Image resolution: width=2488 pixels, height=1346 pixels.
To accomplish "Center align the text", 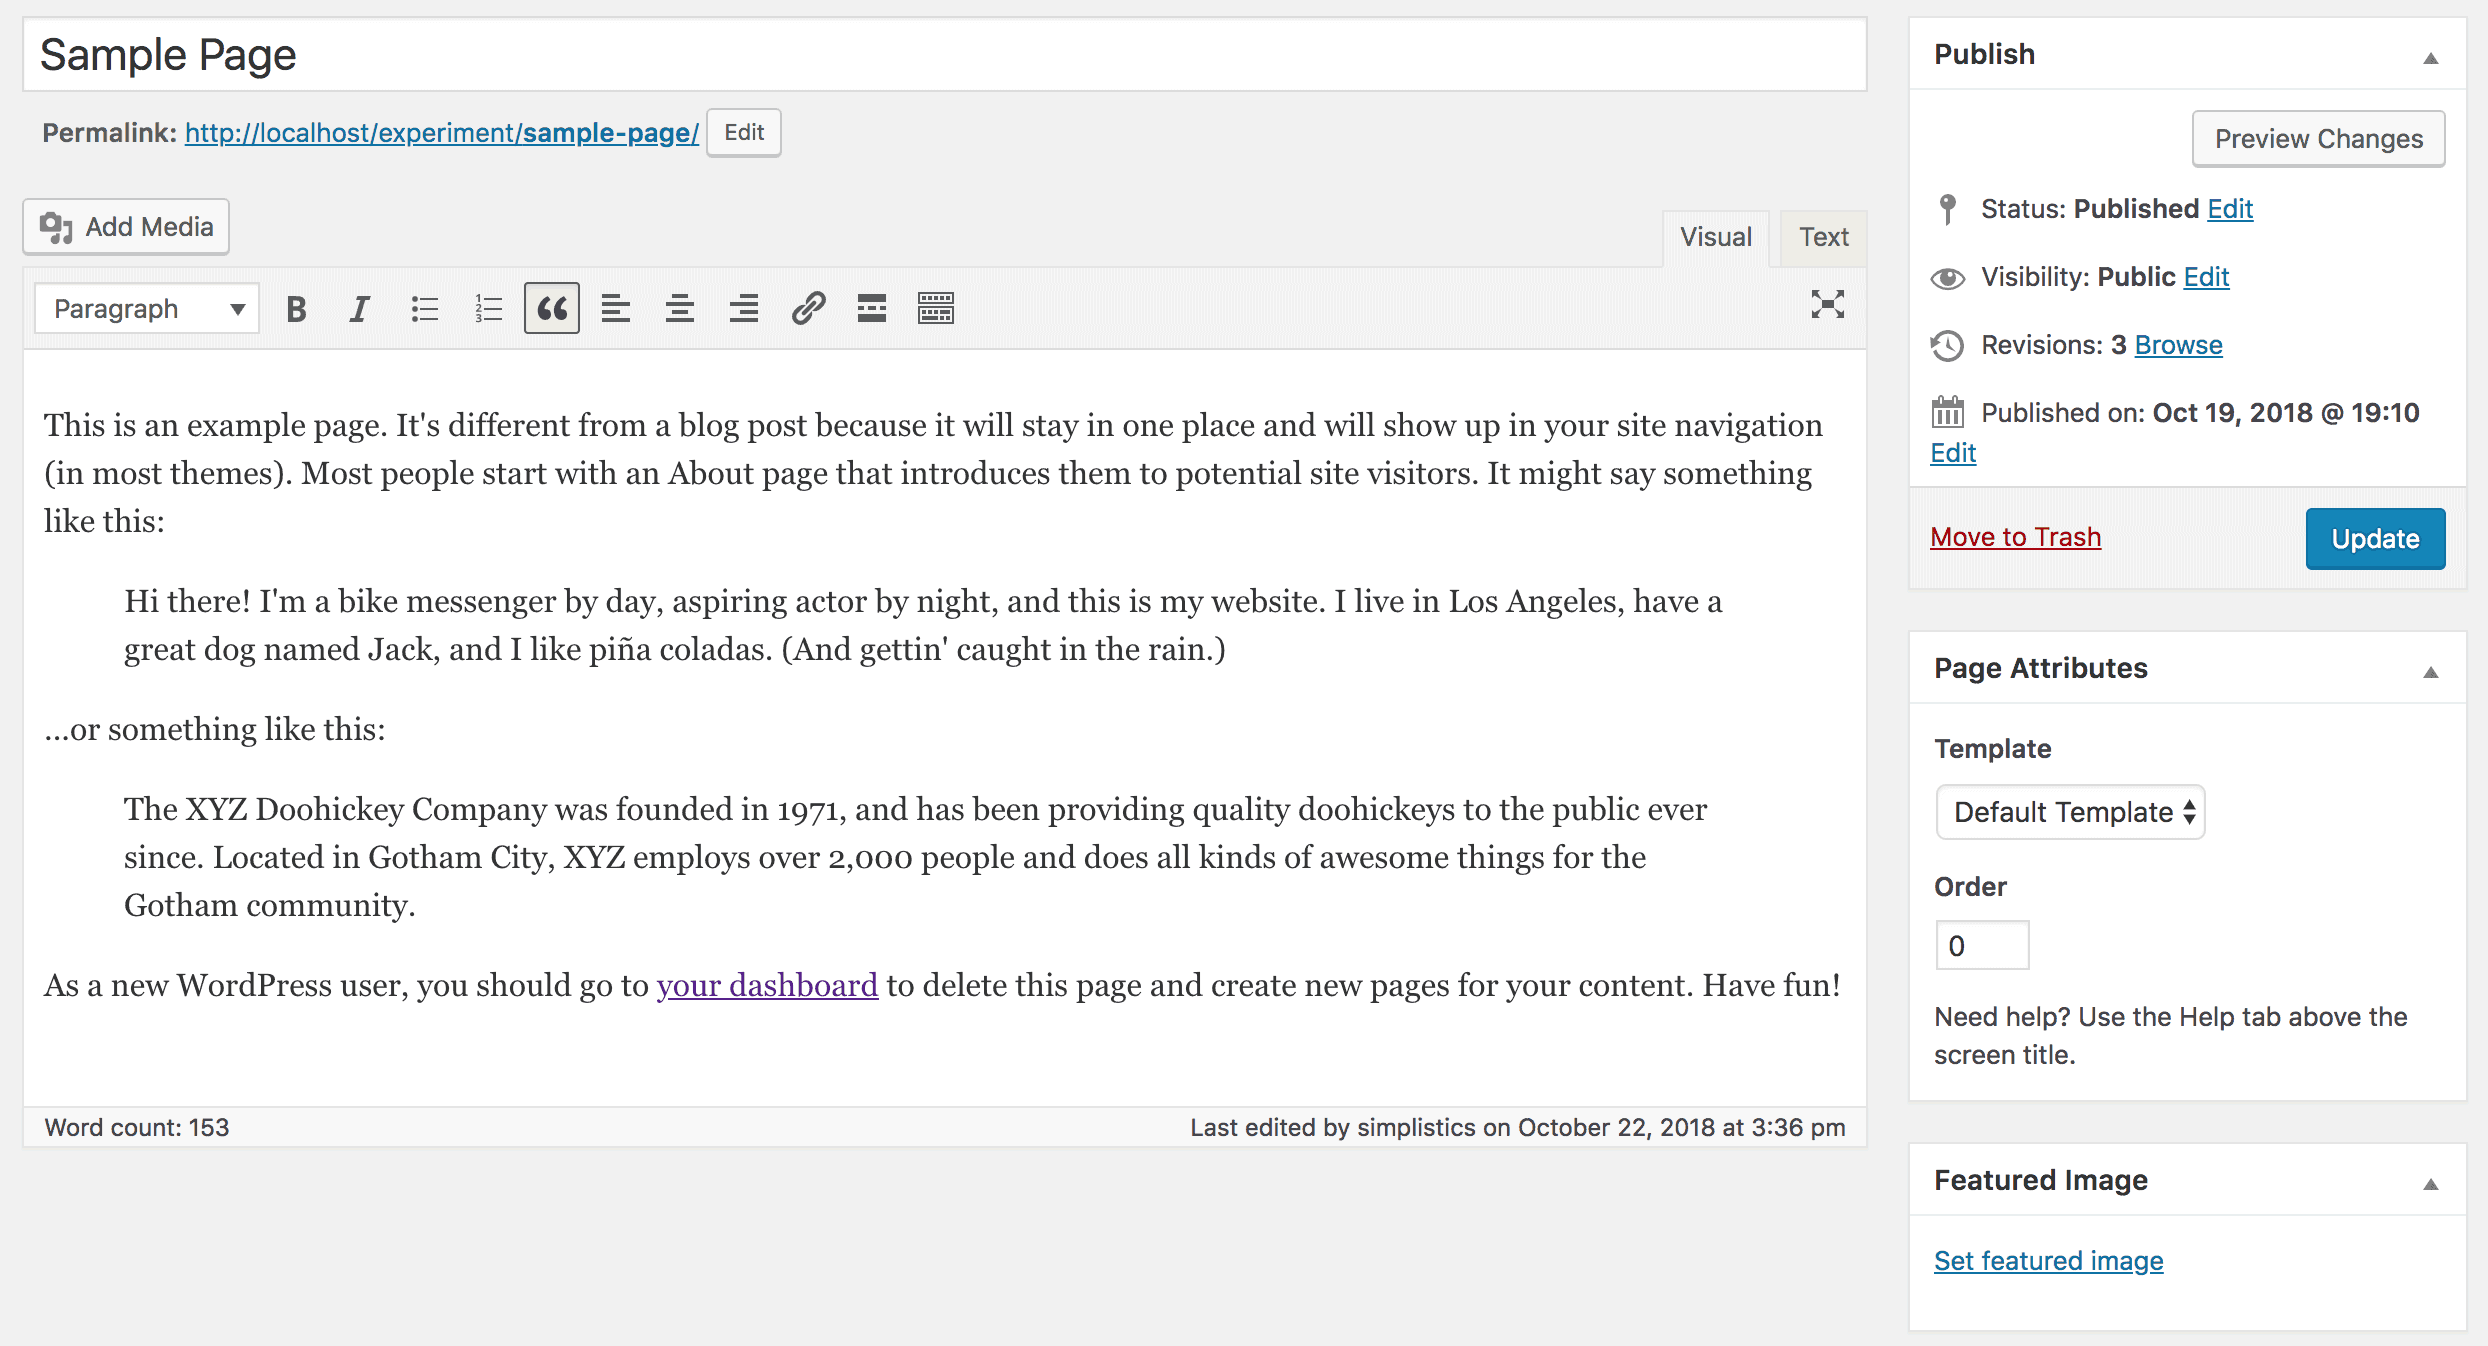I will (x=680, y=309).
